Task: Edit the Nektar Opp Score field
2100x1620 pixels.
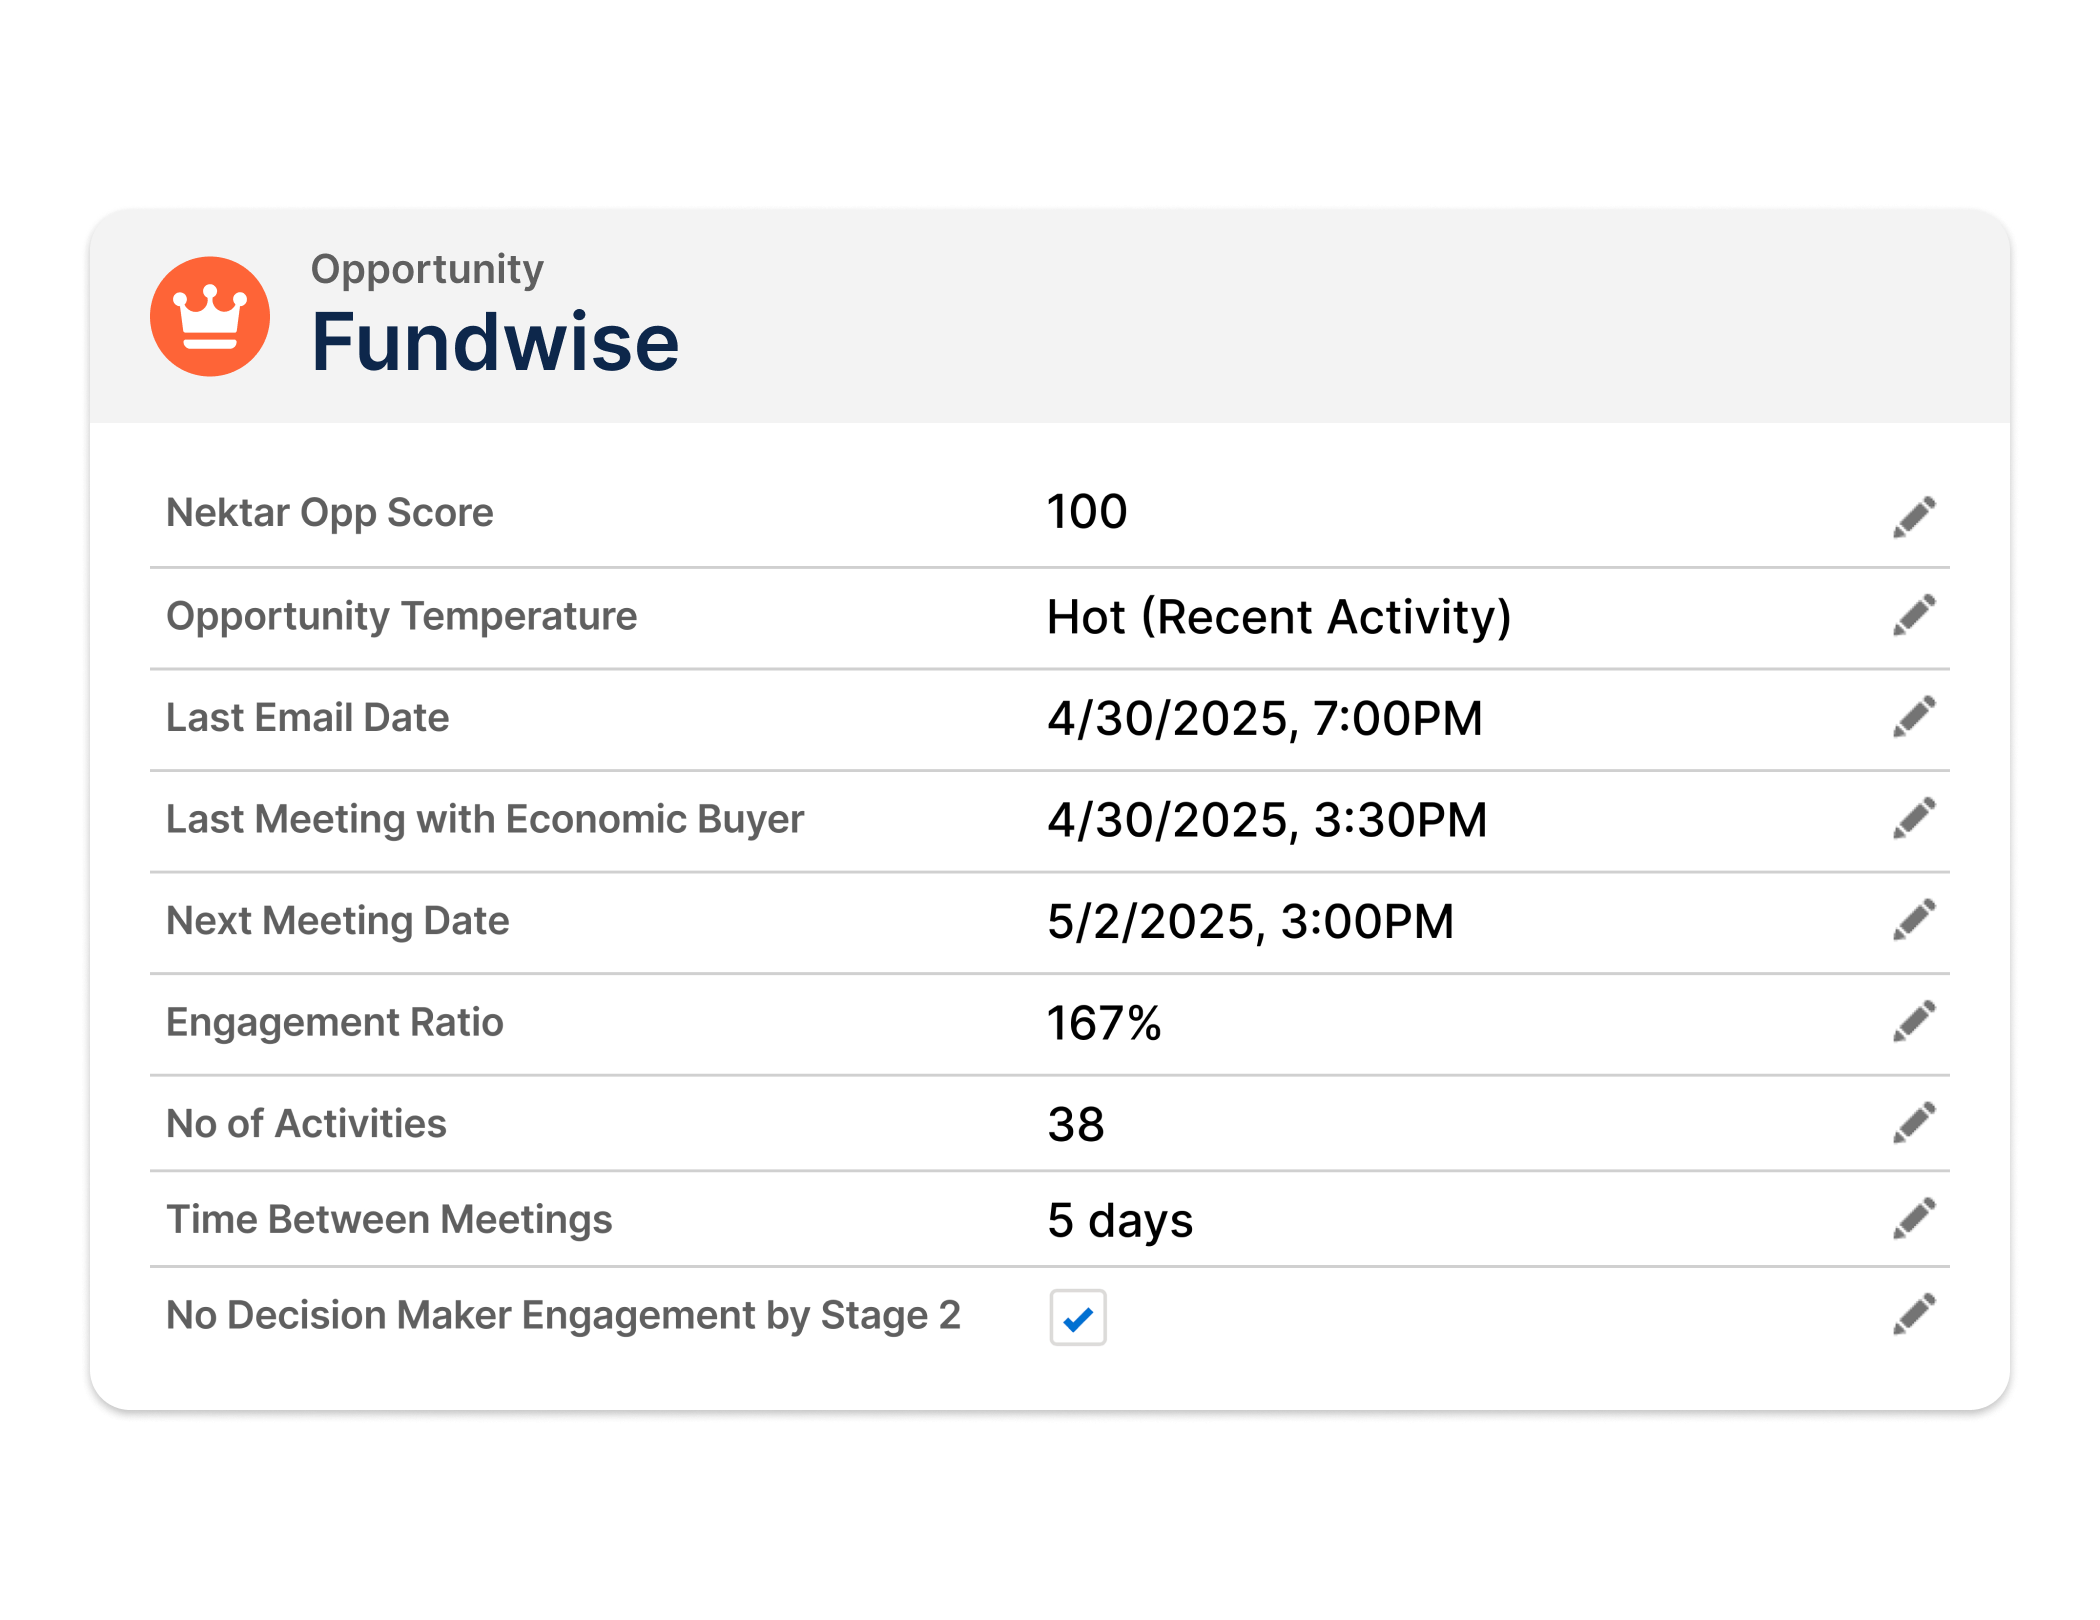Action: (1914, 516)
